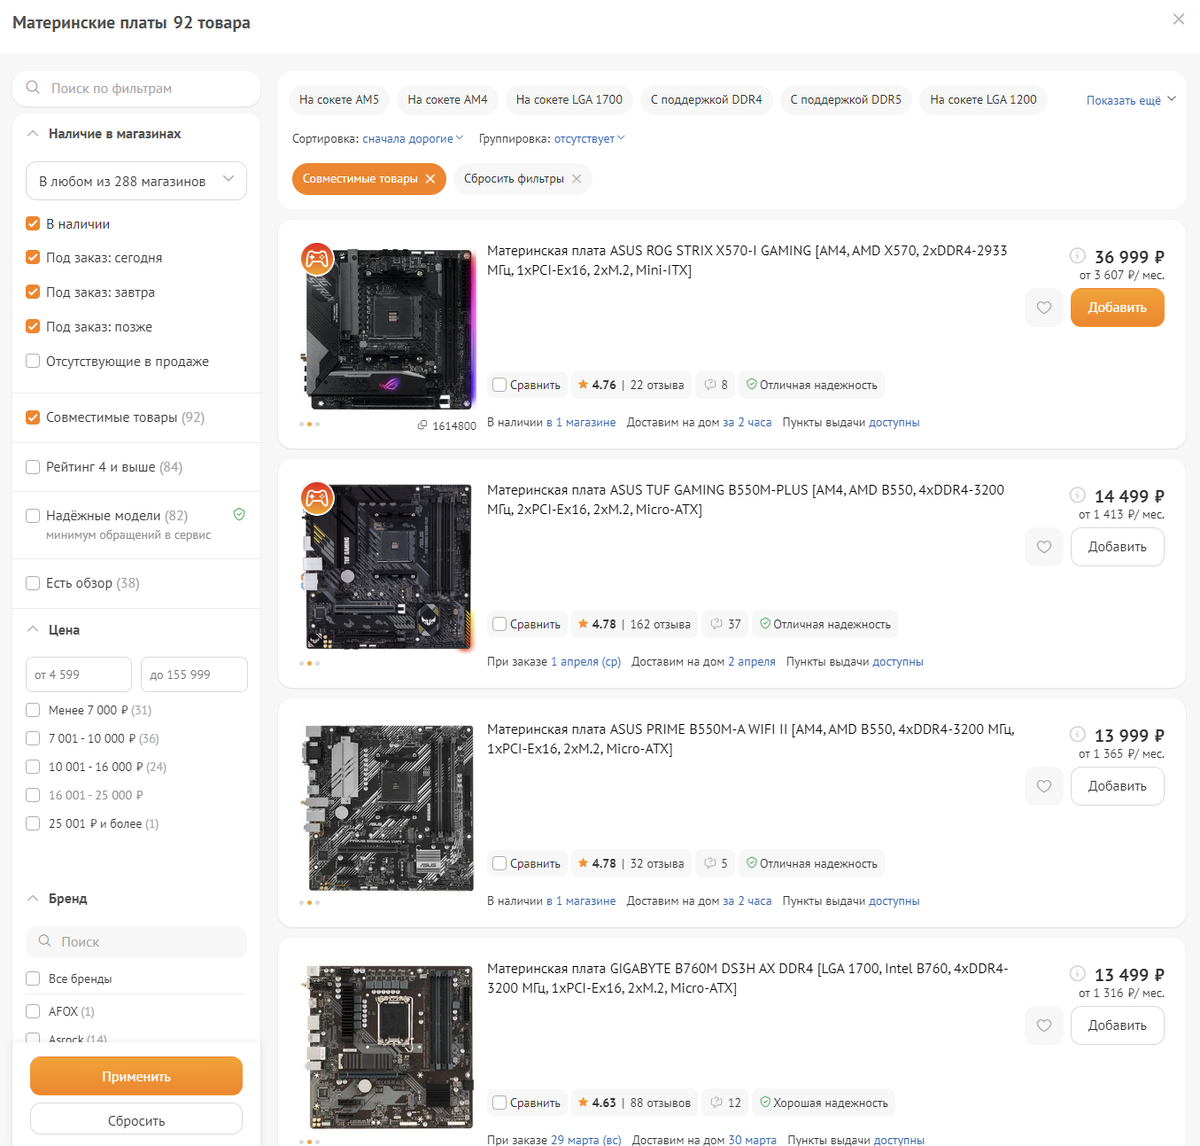The image size is (1200, 1146).
Task: Click the до 155 999 maximum price field
Action: [194, 674]
